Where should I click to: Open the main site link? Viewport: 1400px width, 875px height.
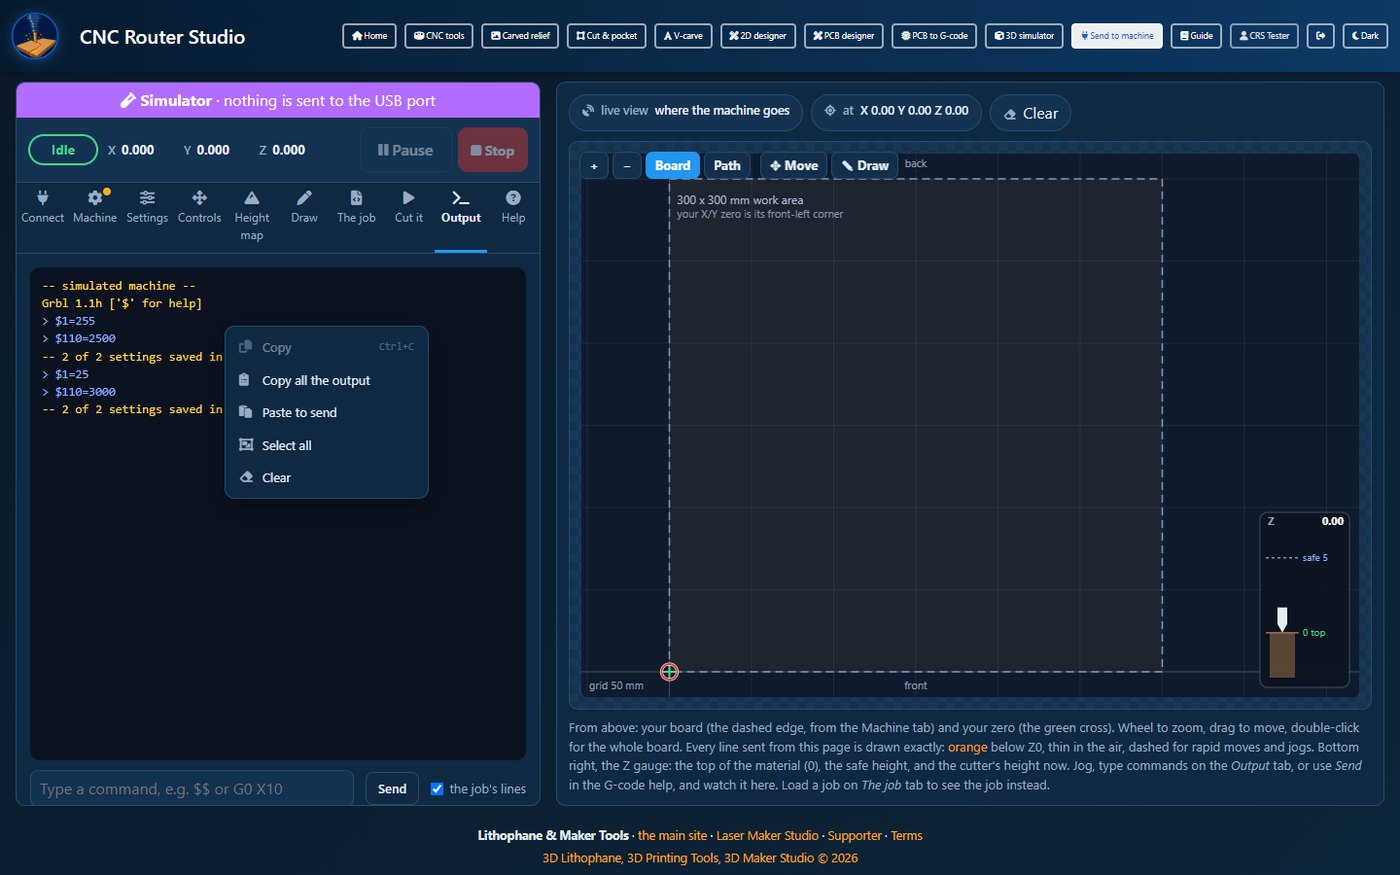pos(672,836)
